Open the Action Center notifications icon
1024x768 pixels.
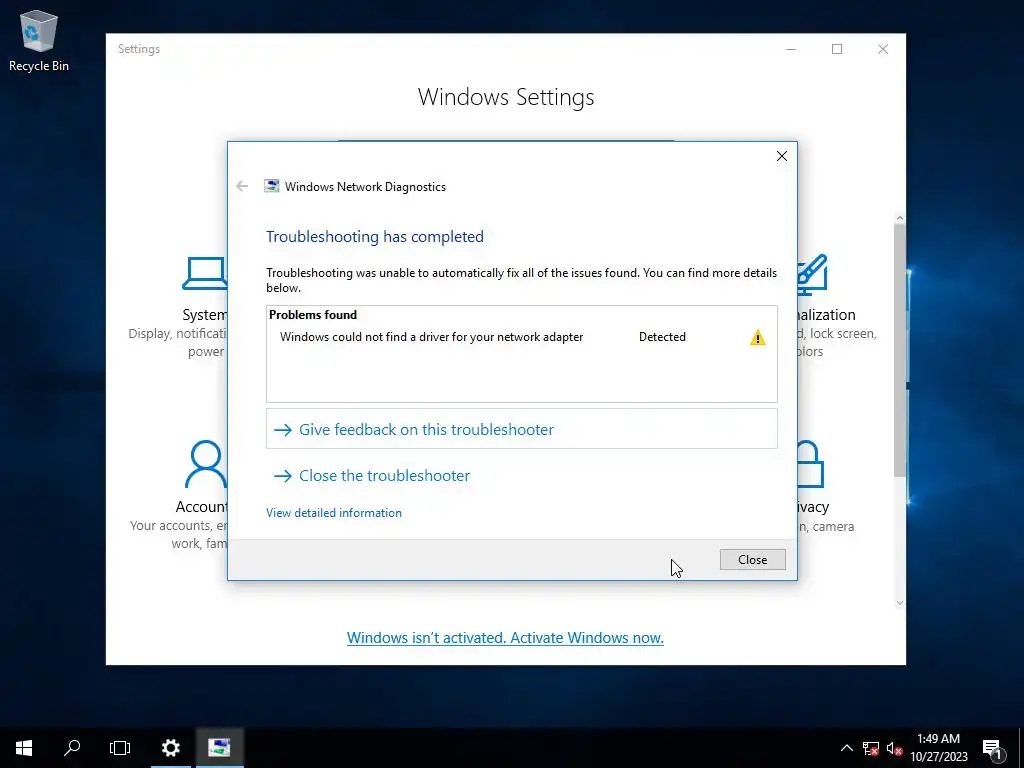point(993,748)
